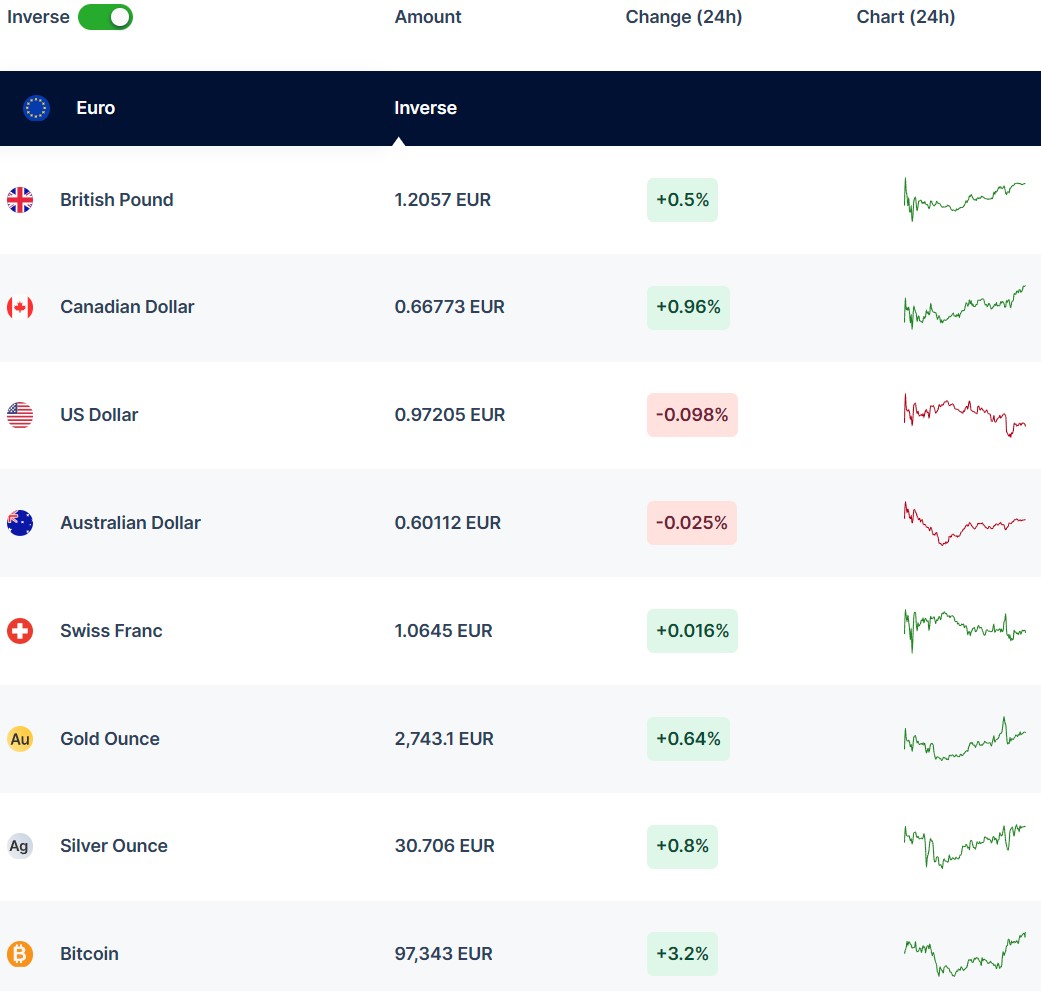
Task: Toggle the Inverse switch off
Action: 105,17
